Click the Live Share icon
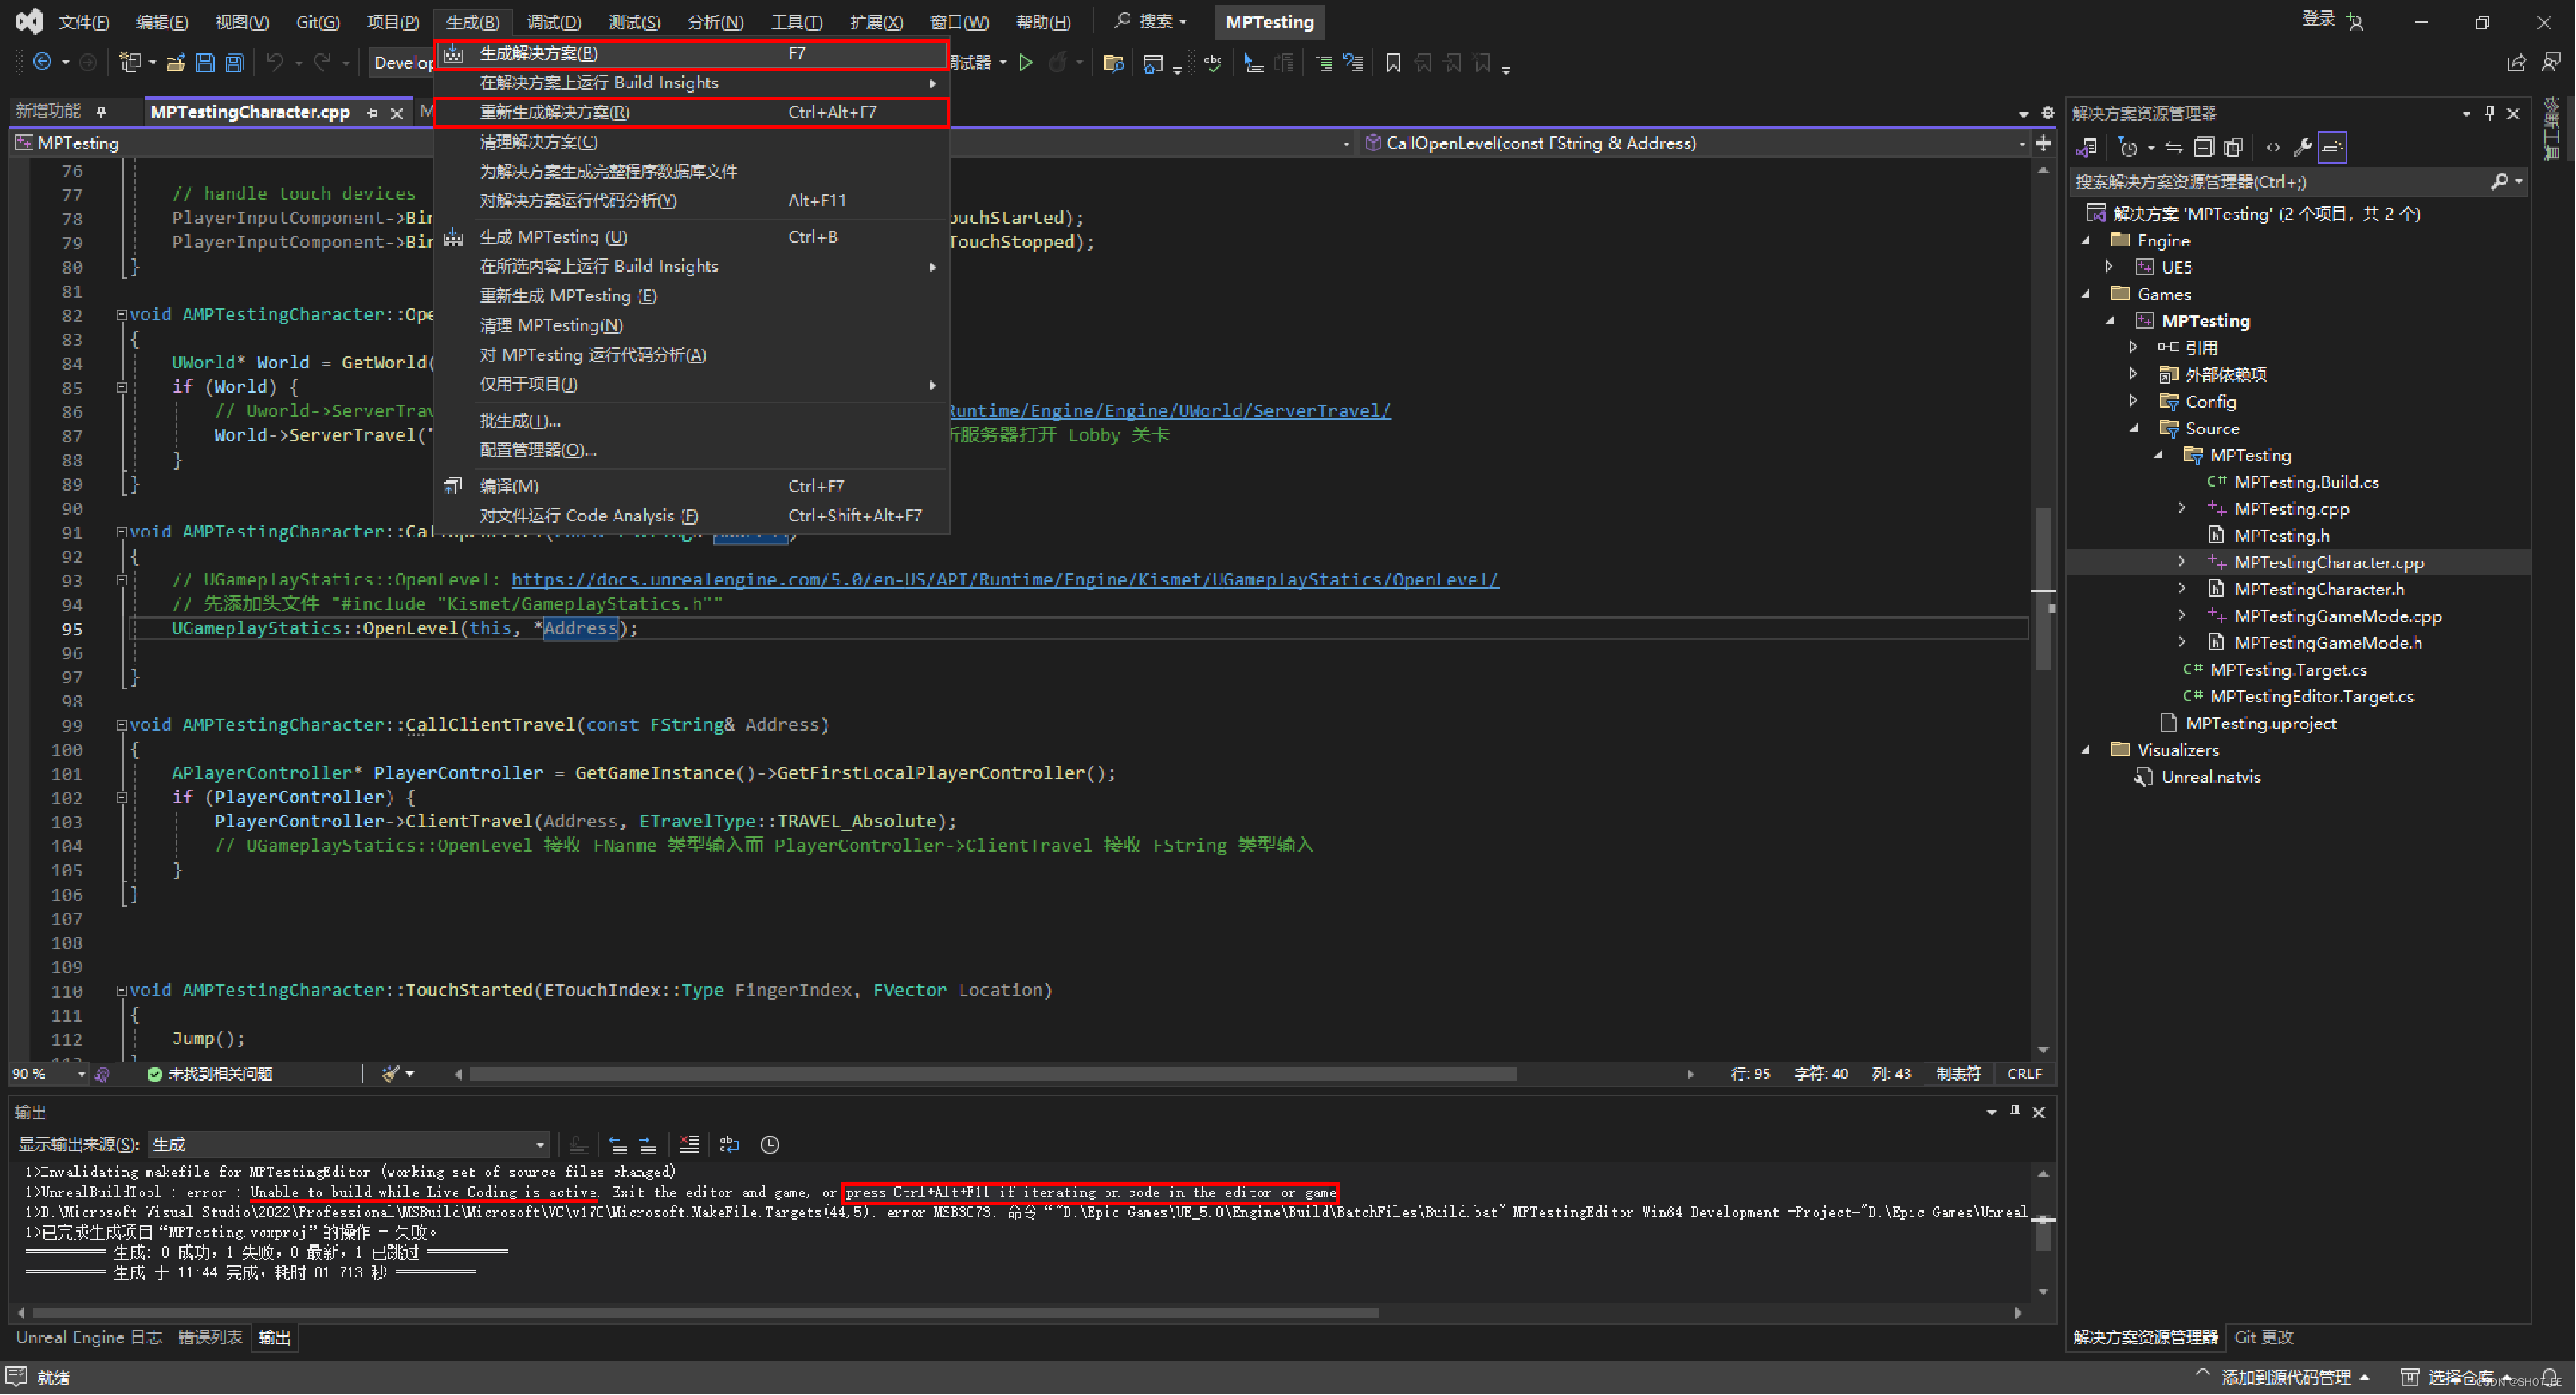2576x1395 pixels. (x=2516, y=63)
